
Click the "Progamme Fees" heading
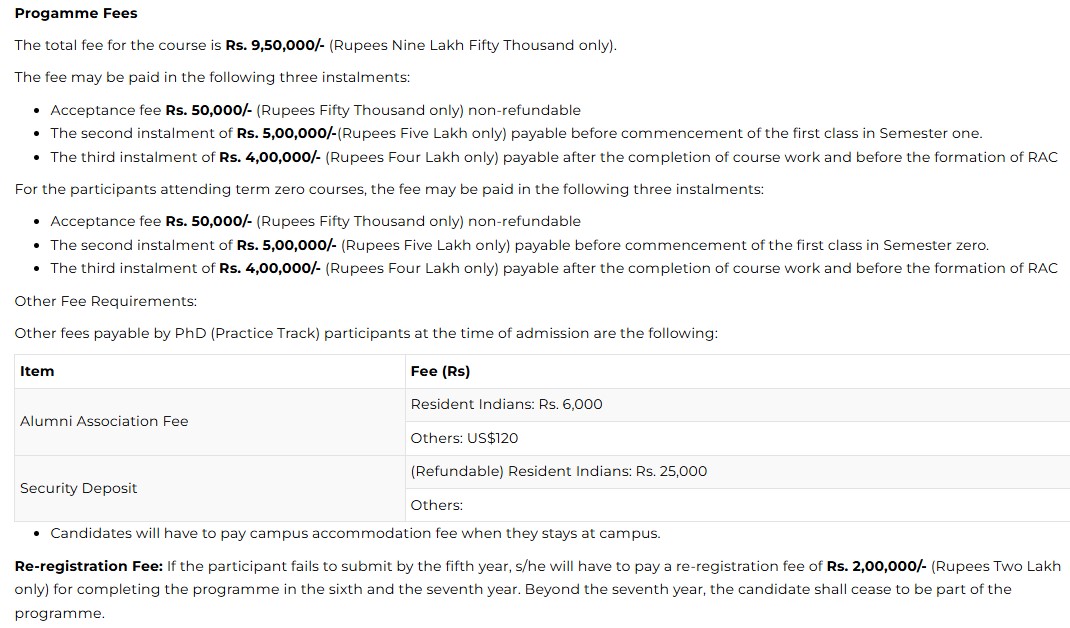coord(76,13)
